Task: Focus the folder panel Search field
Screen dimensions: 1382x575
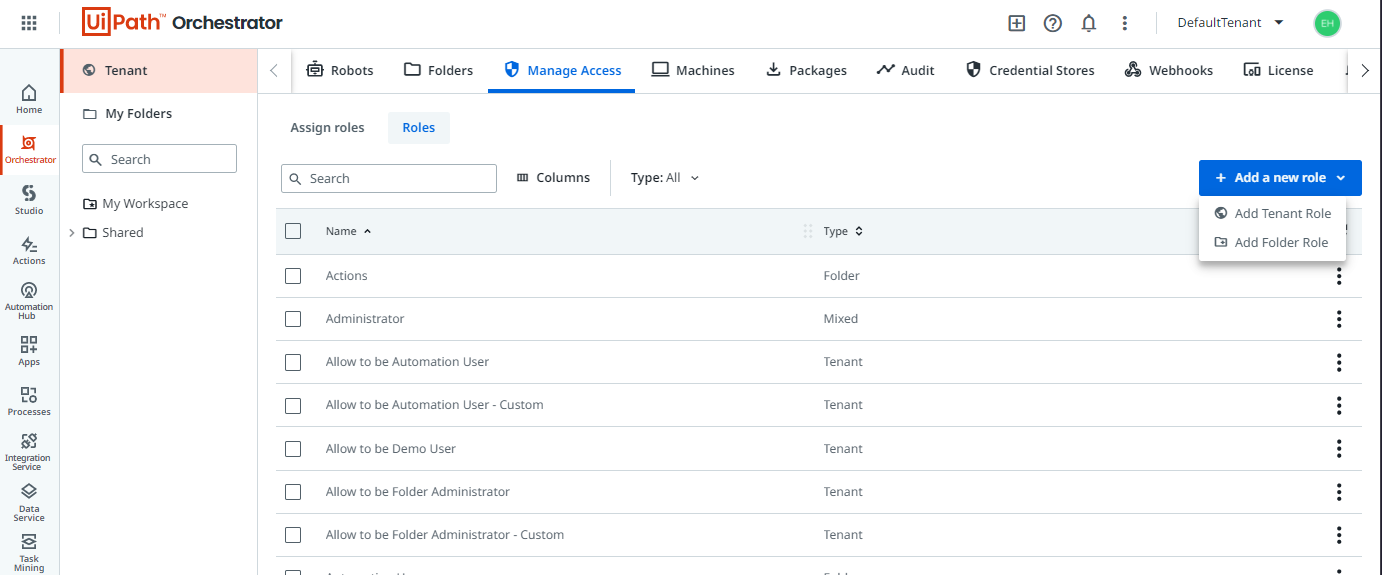Action: (159, 159)
